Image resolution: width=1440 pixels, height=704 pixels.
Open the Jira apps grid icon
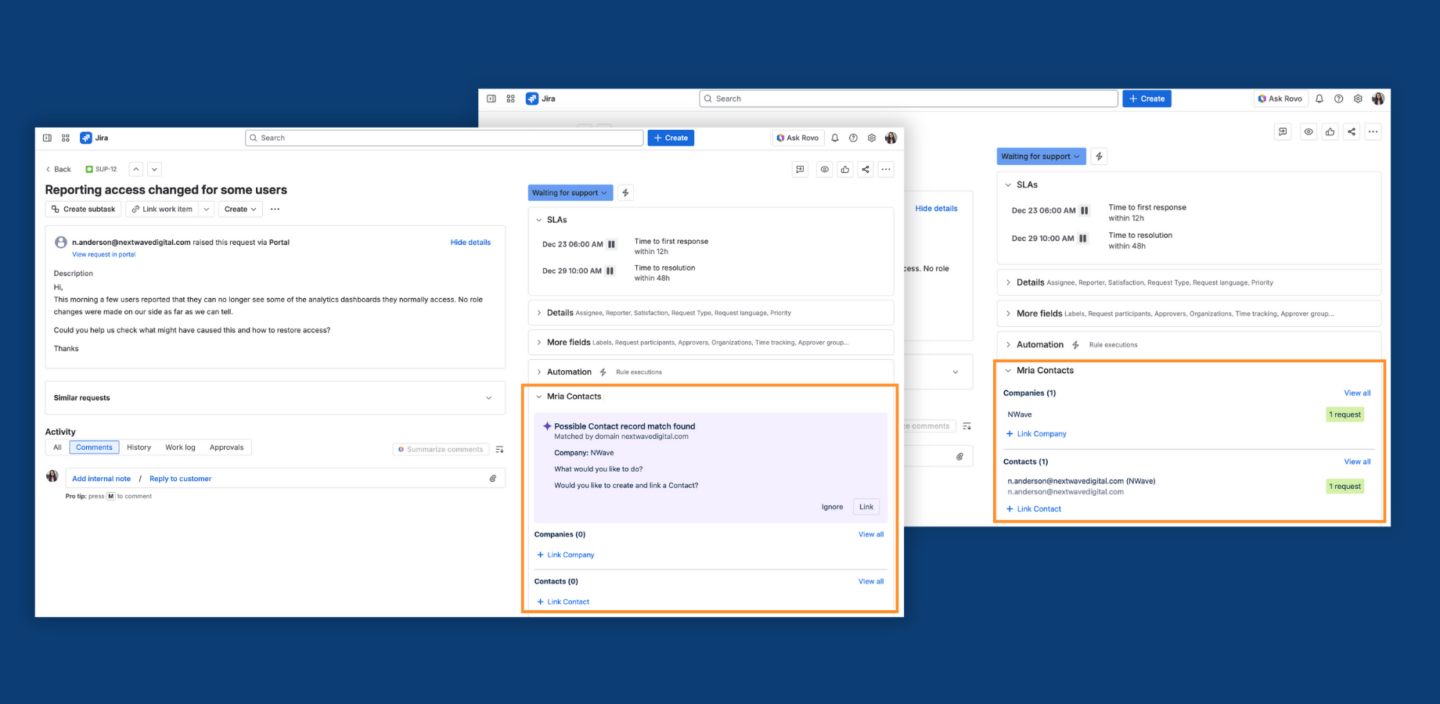(x=64, y=137)
